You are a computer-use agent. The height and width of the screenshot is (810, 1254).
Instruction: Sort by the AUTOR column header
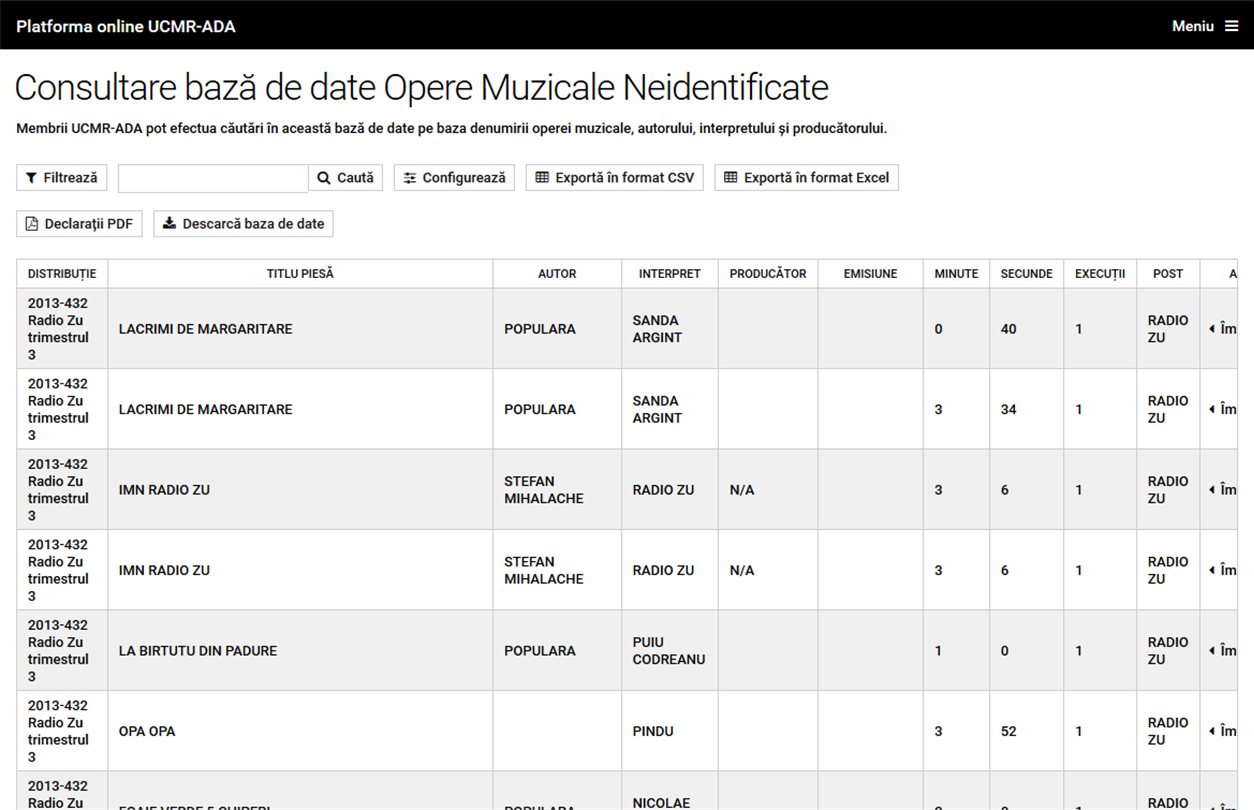tap(557, 274)
